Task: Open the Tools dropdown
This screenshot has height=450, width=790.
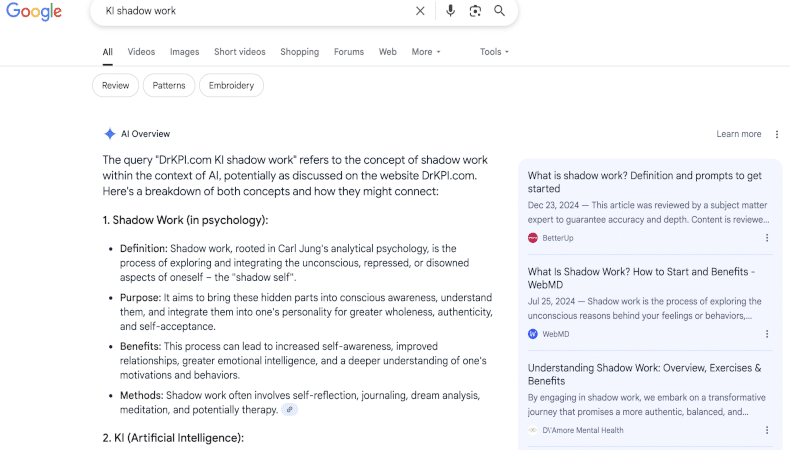Action: [x=494, y=52]
